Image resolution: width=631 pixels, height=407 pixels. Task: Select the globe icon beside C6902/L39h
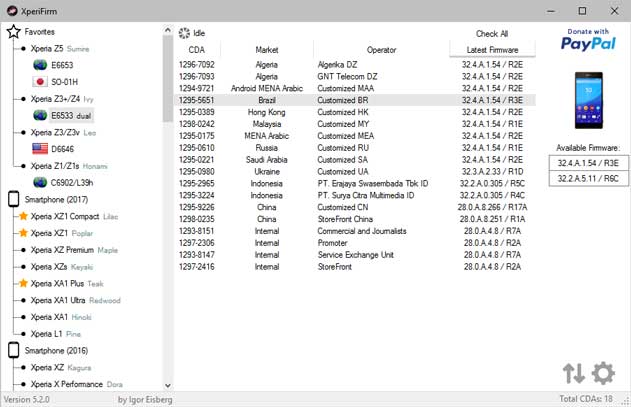pyautogui.click(x=40, y=182)
